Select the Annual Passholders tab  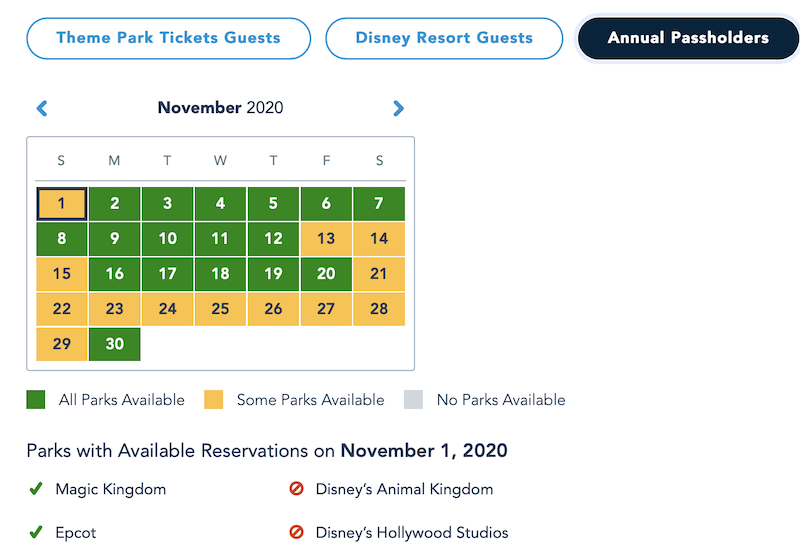(688, 38)
